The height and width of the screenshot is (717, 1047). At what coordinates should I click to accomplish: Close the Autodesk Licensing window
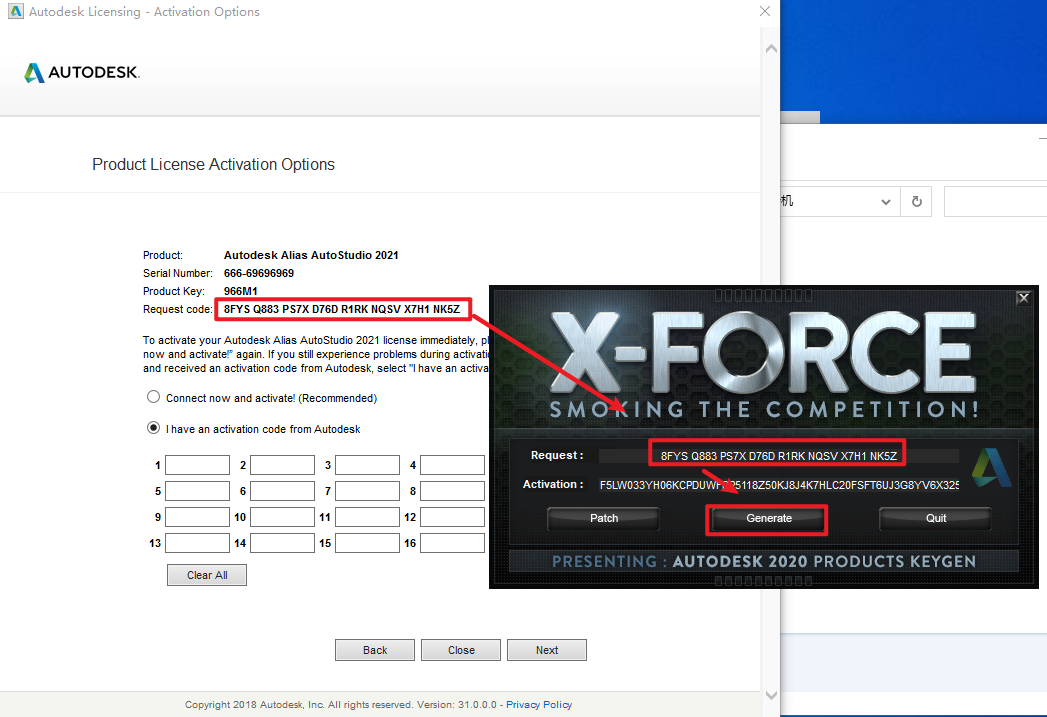[765, 11]
